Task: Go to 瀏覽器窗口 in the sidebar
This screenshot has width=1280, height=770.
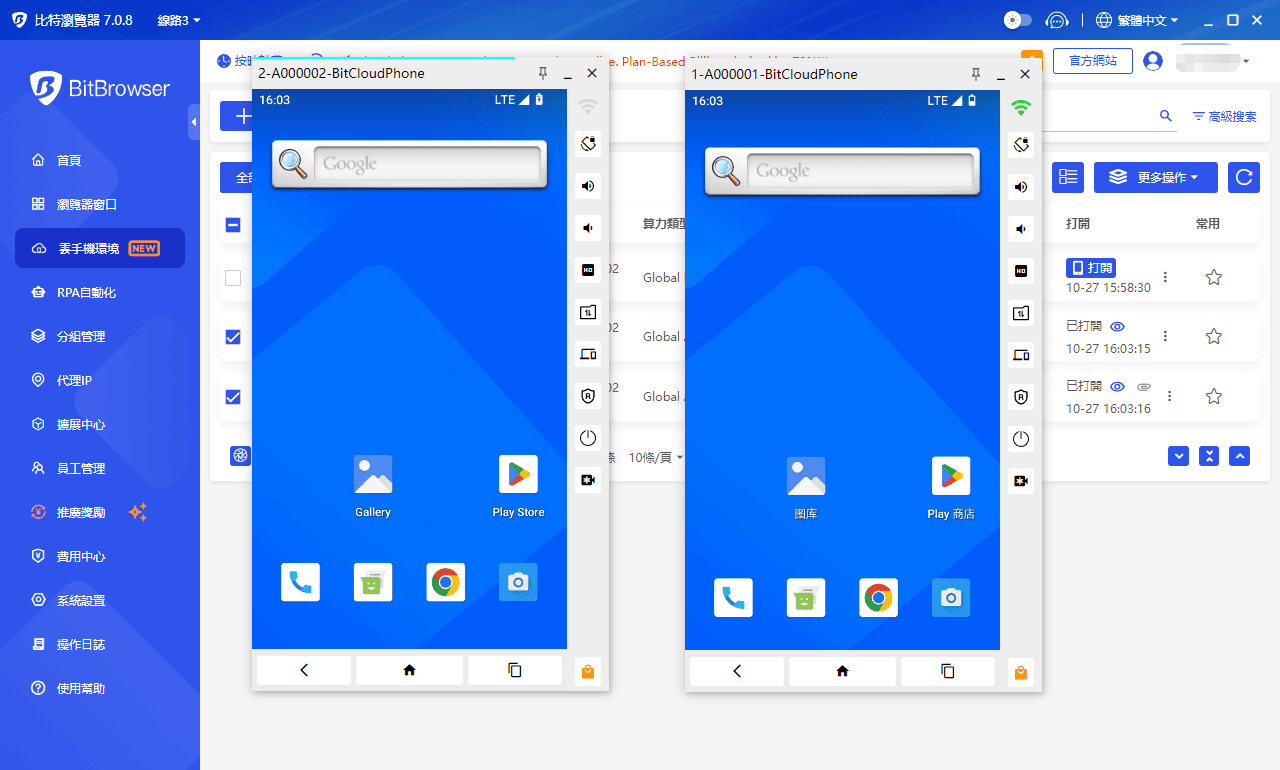Action: [x=87, y=204]
